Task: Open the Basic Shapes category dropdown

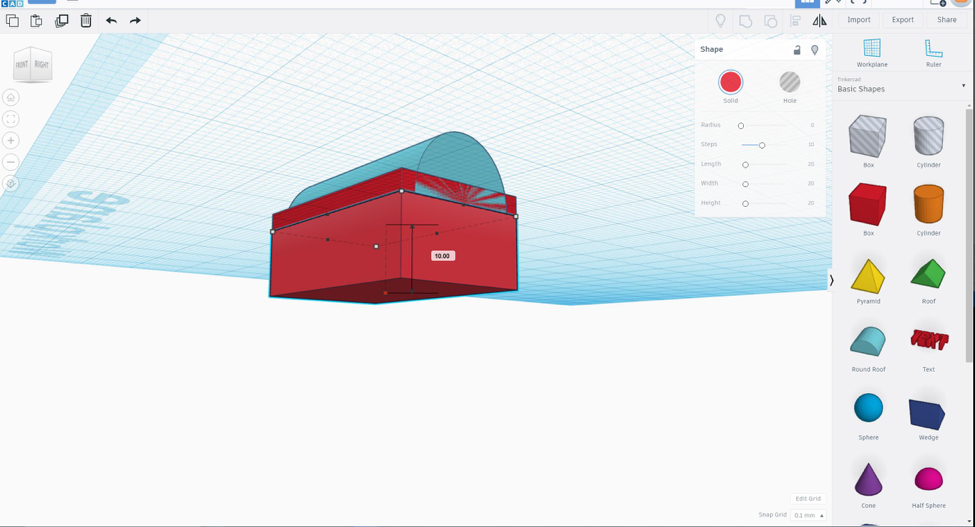Action: [900, 85]
